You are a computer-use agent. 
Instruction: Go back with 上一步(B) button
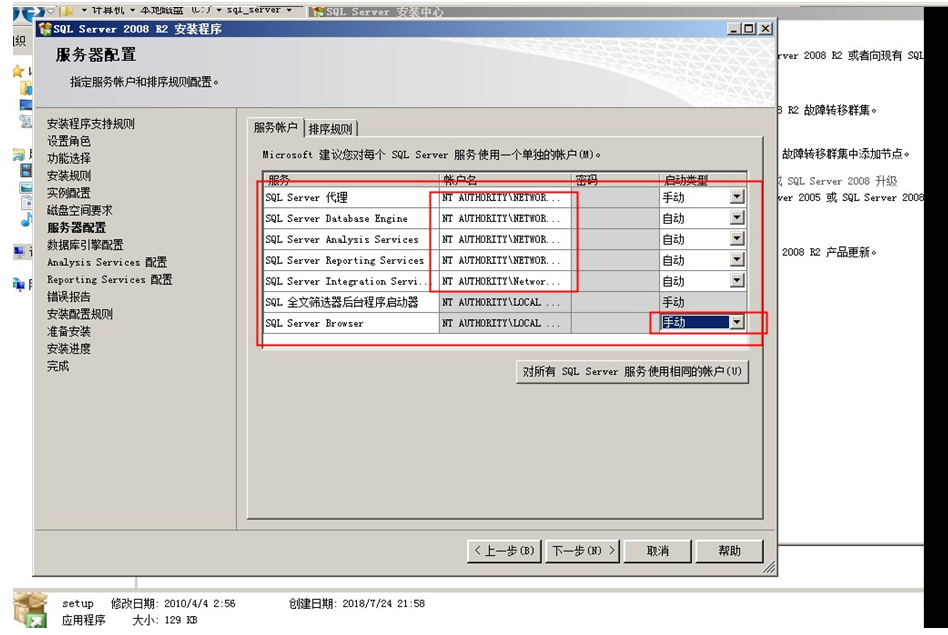504,551
